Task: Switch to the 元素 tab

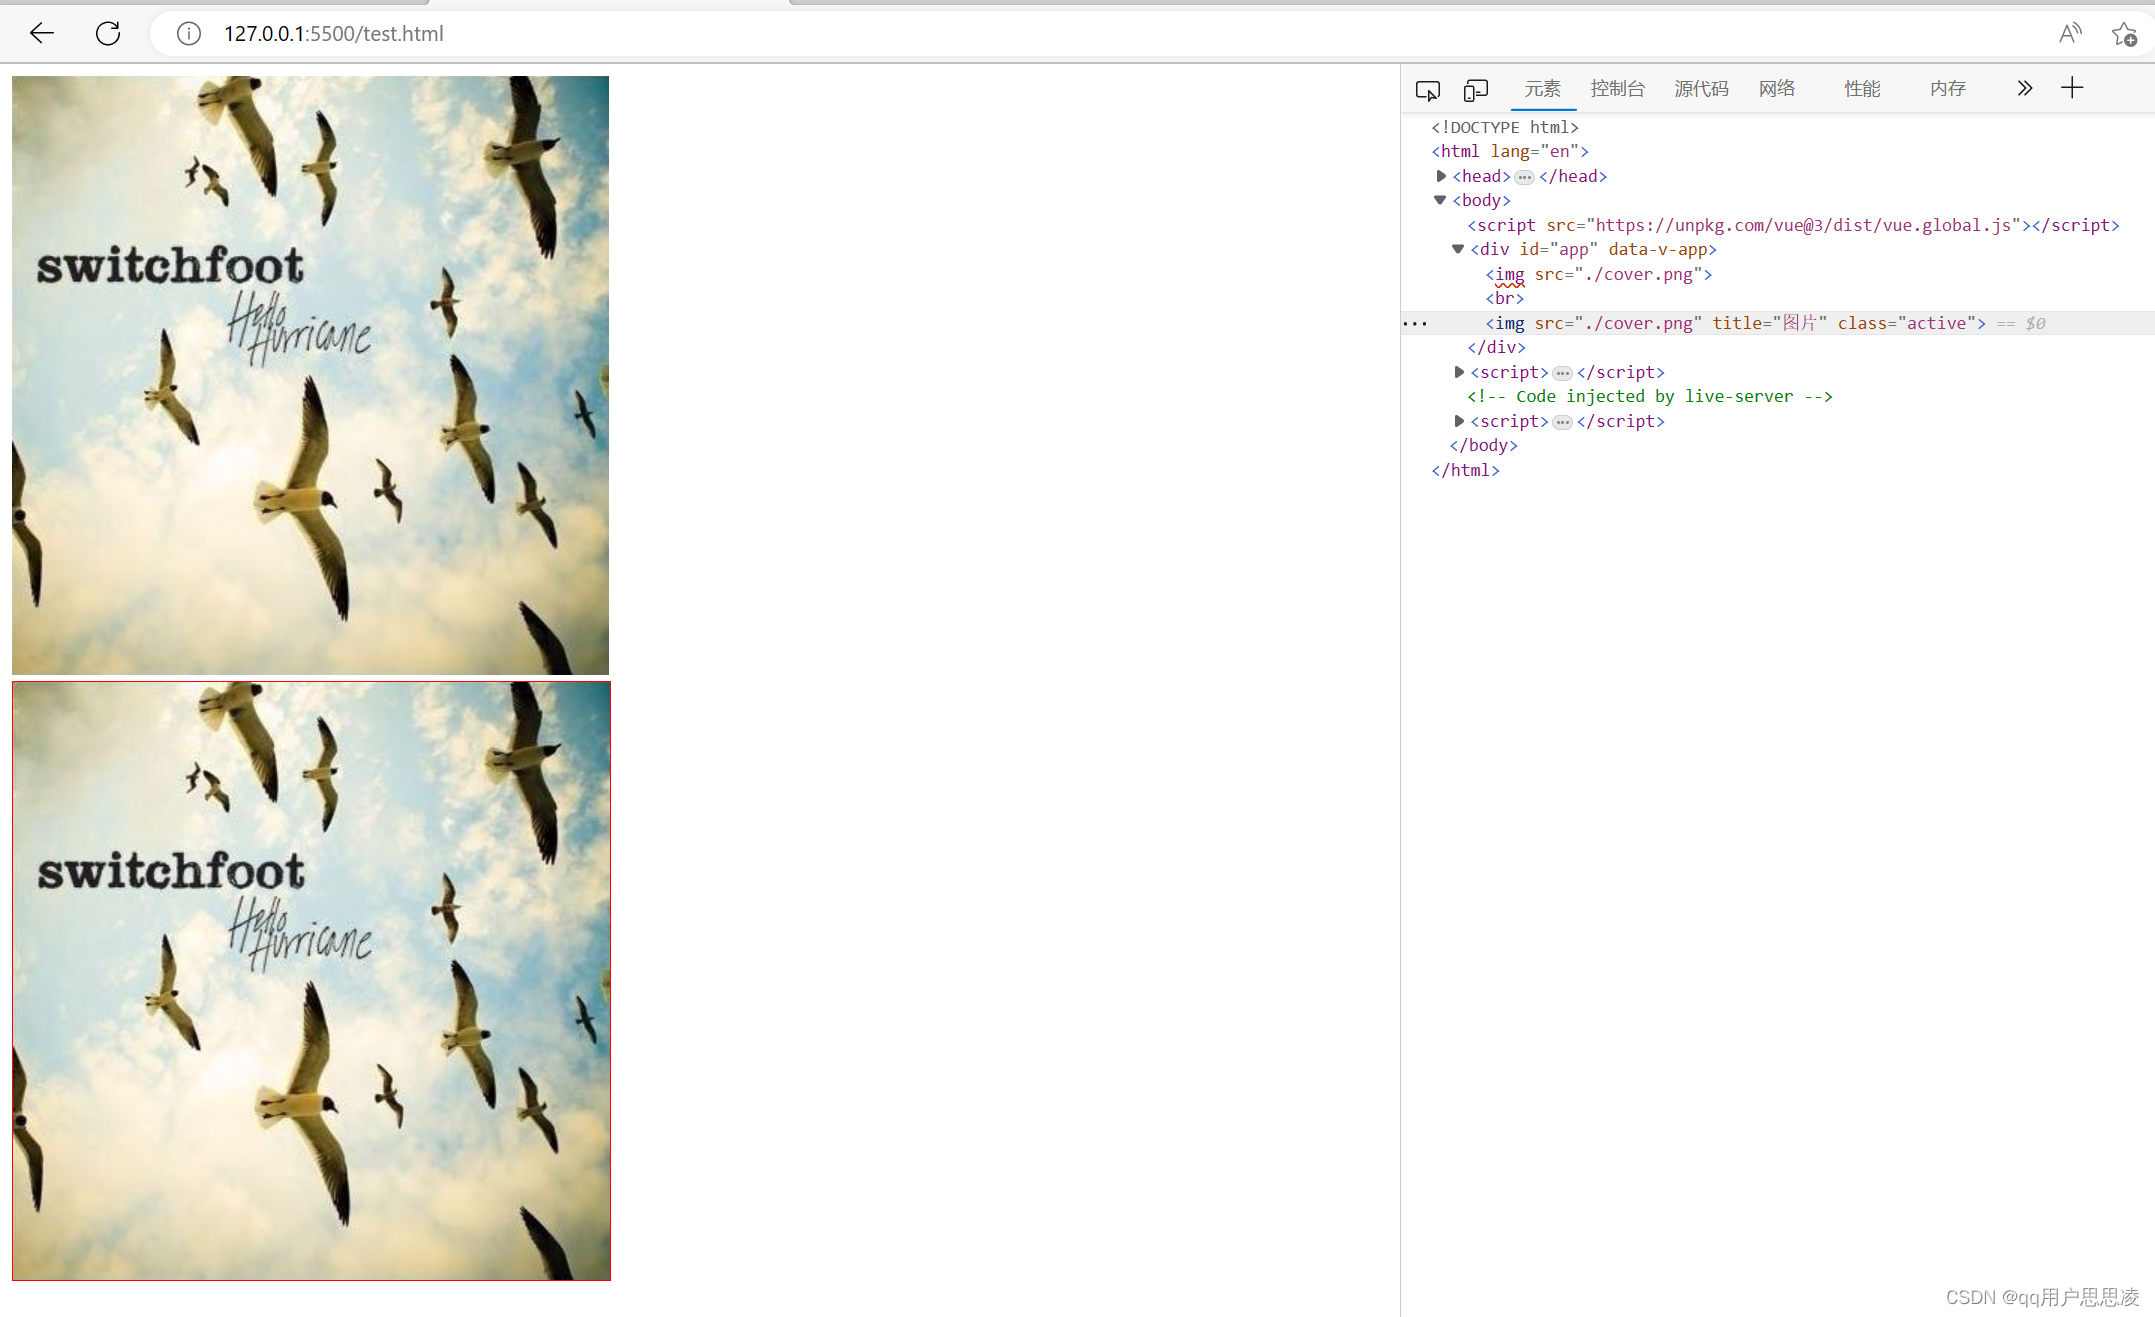Action: 1542,89
